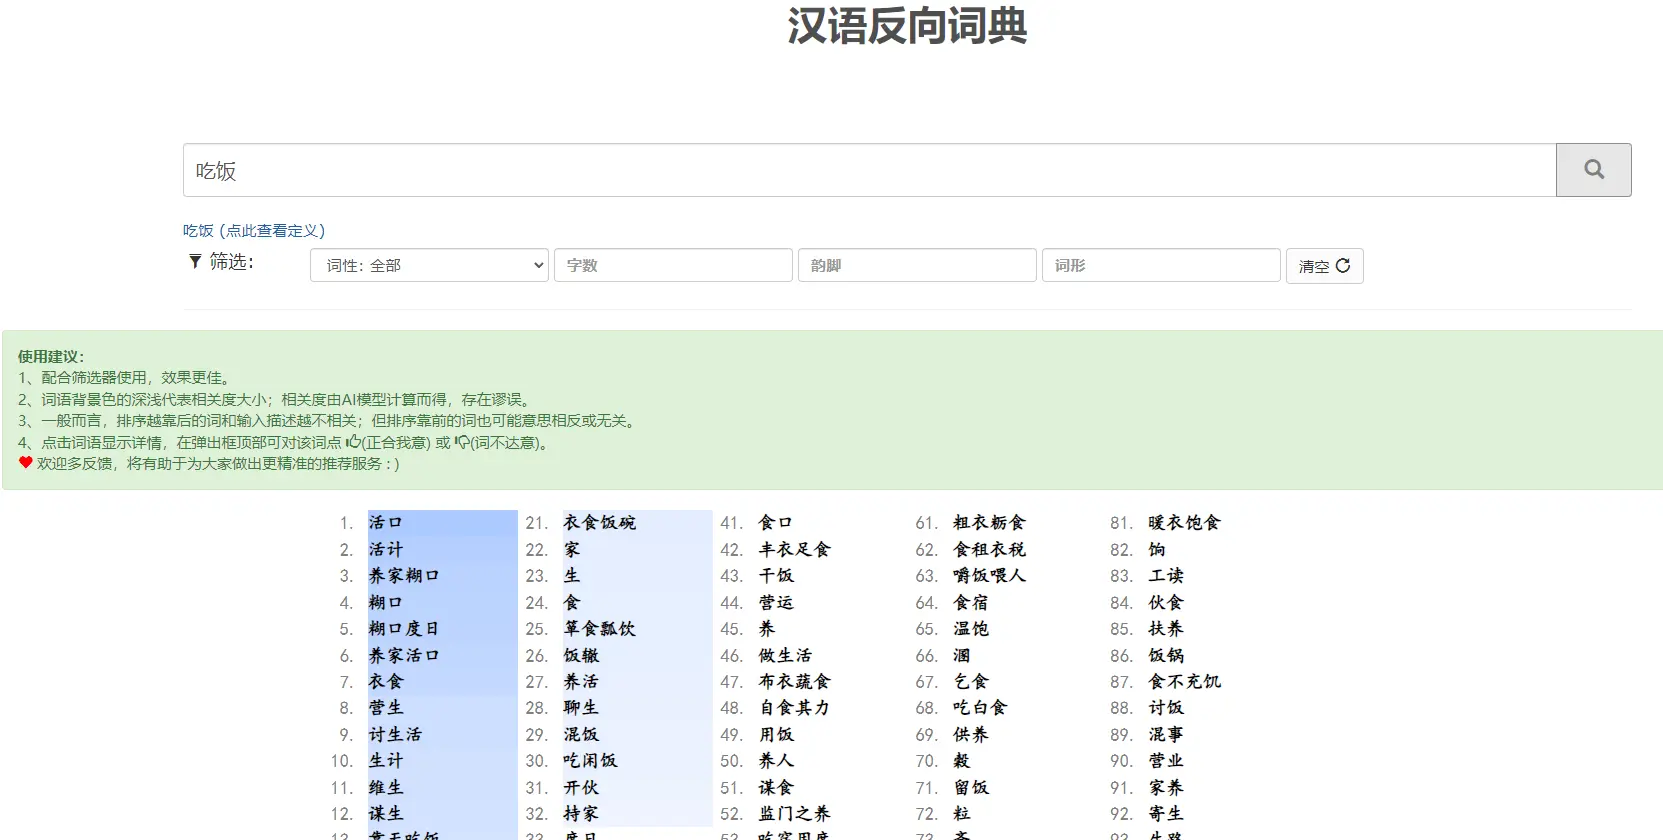Open result word 活计
Screen dimensions: 1663x840
pos(385,549)
